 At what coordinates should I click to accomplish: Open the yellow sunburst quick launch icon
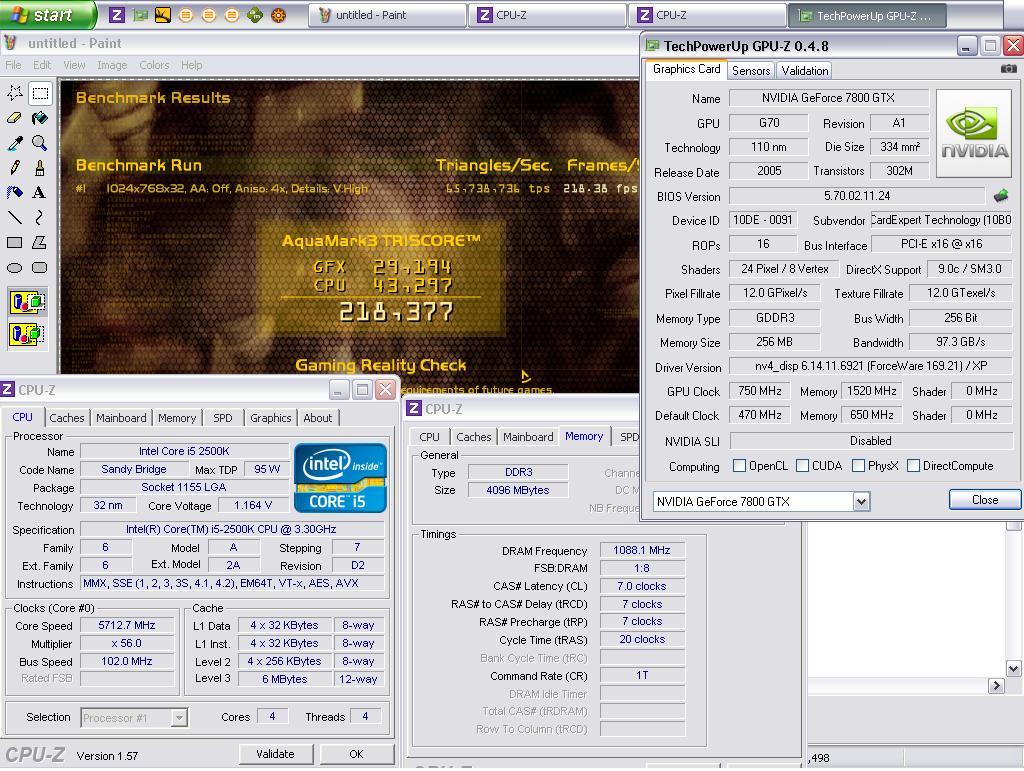point(163,14)
